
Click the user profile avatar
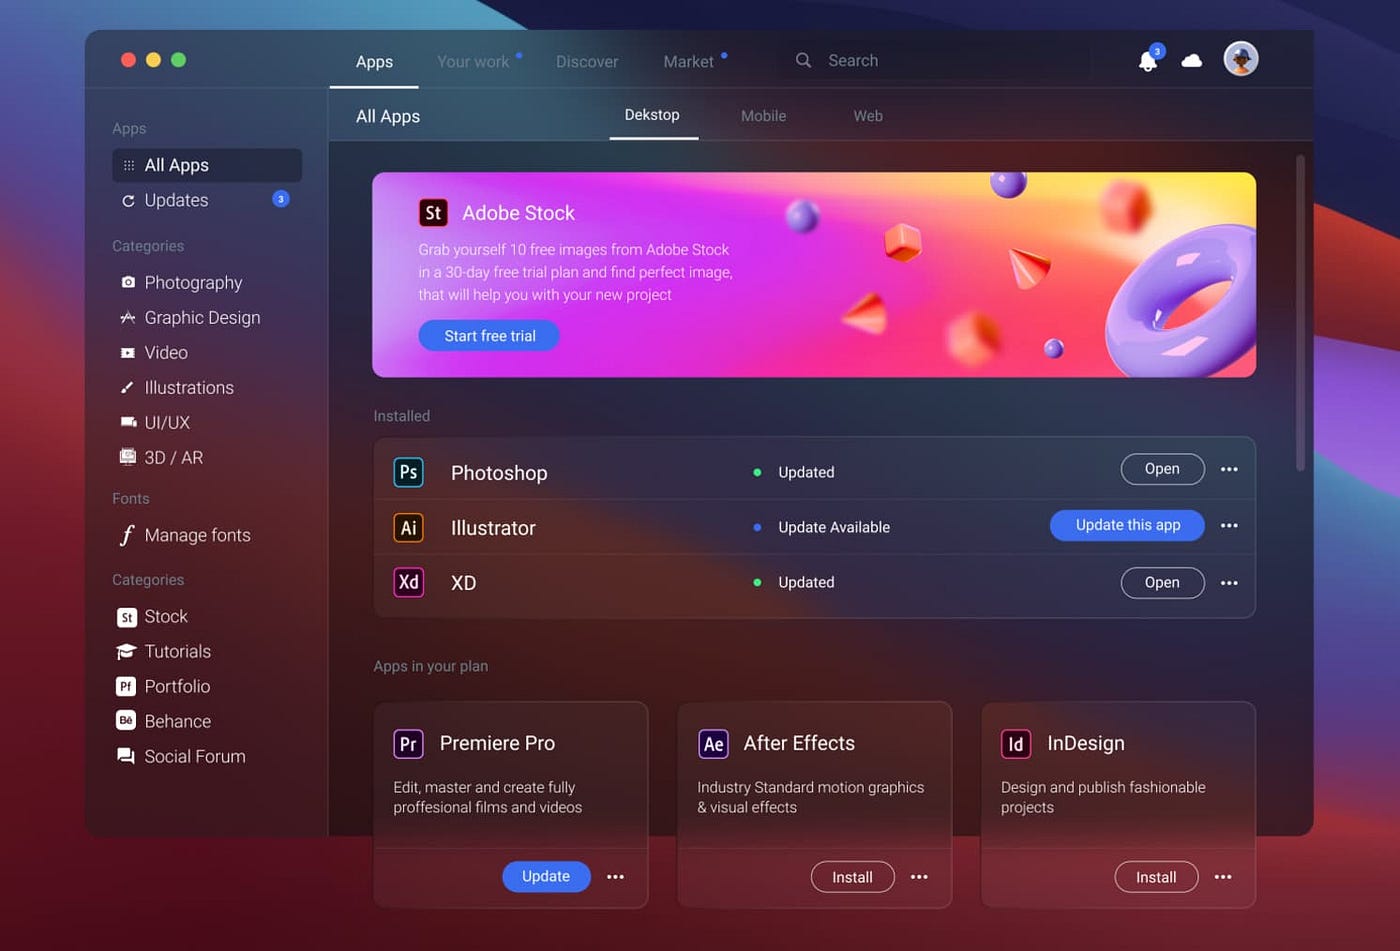(1240, 59)
